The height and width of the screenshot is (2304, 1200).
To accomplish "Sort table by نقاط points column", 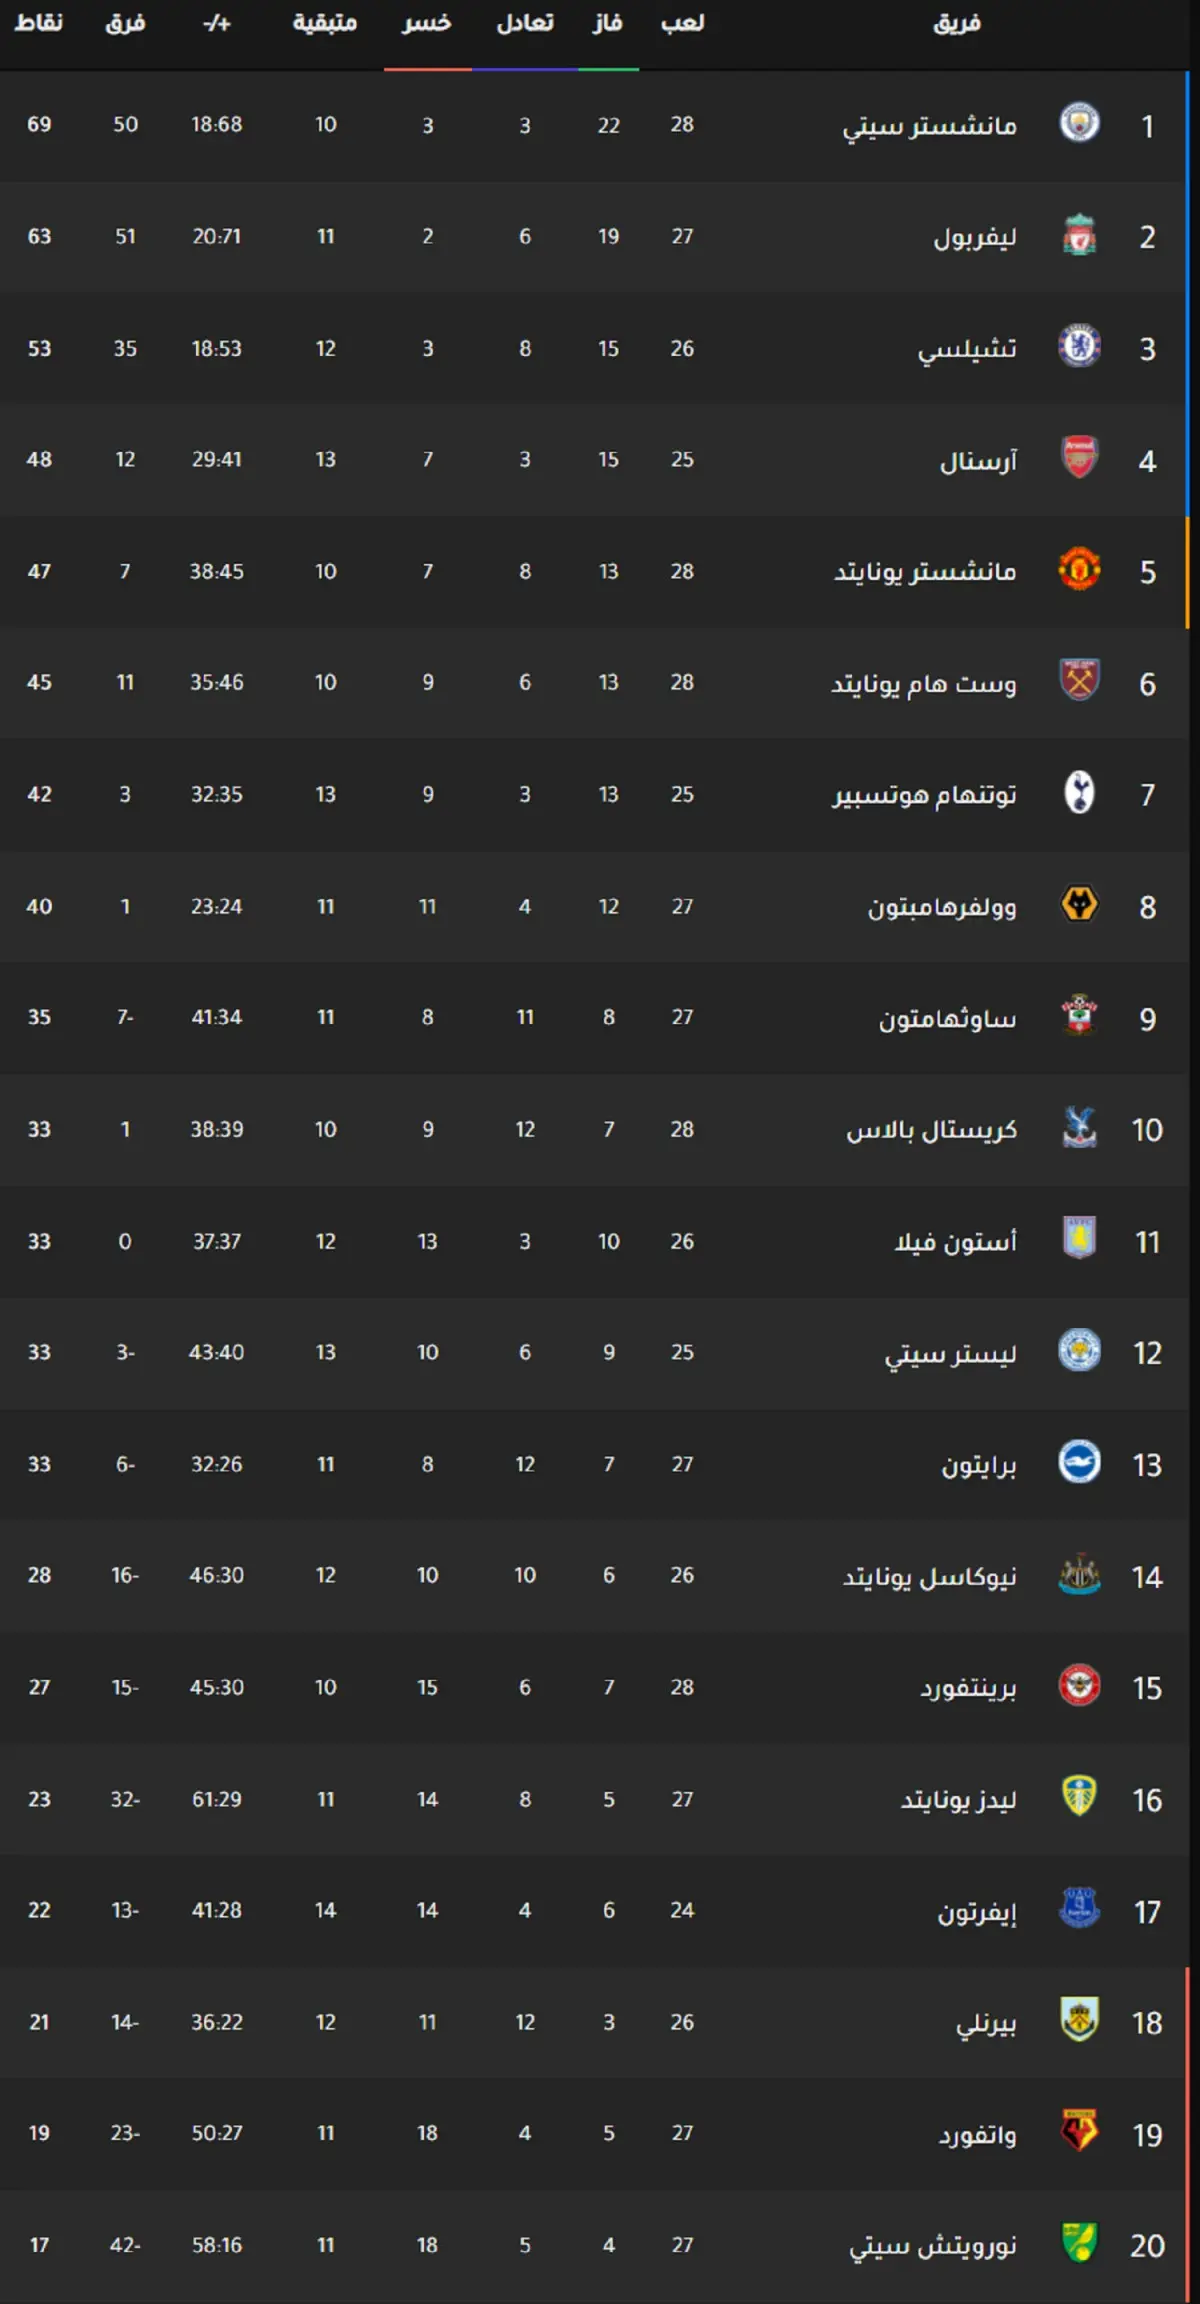I will pyautogui.click(x=39, y=23).
